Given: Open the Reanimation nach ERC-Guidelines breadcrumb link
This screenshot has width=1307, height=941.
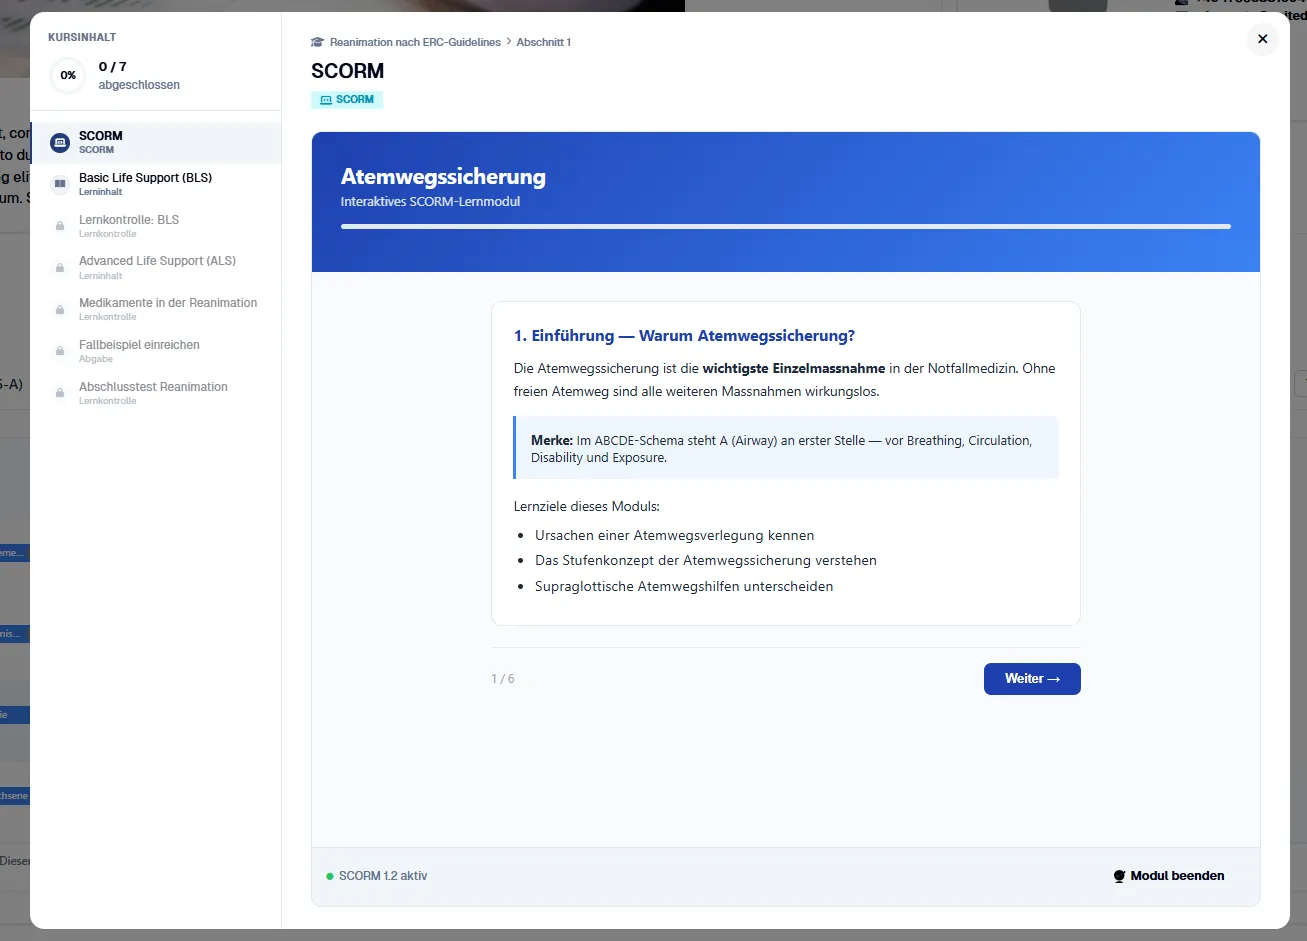Looking at the screenshot, I should 414,42.
